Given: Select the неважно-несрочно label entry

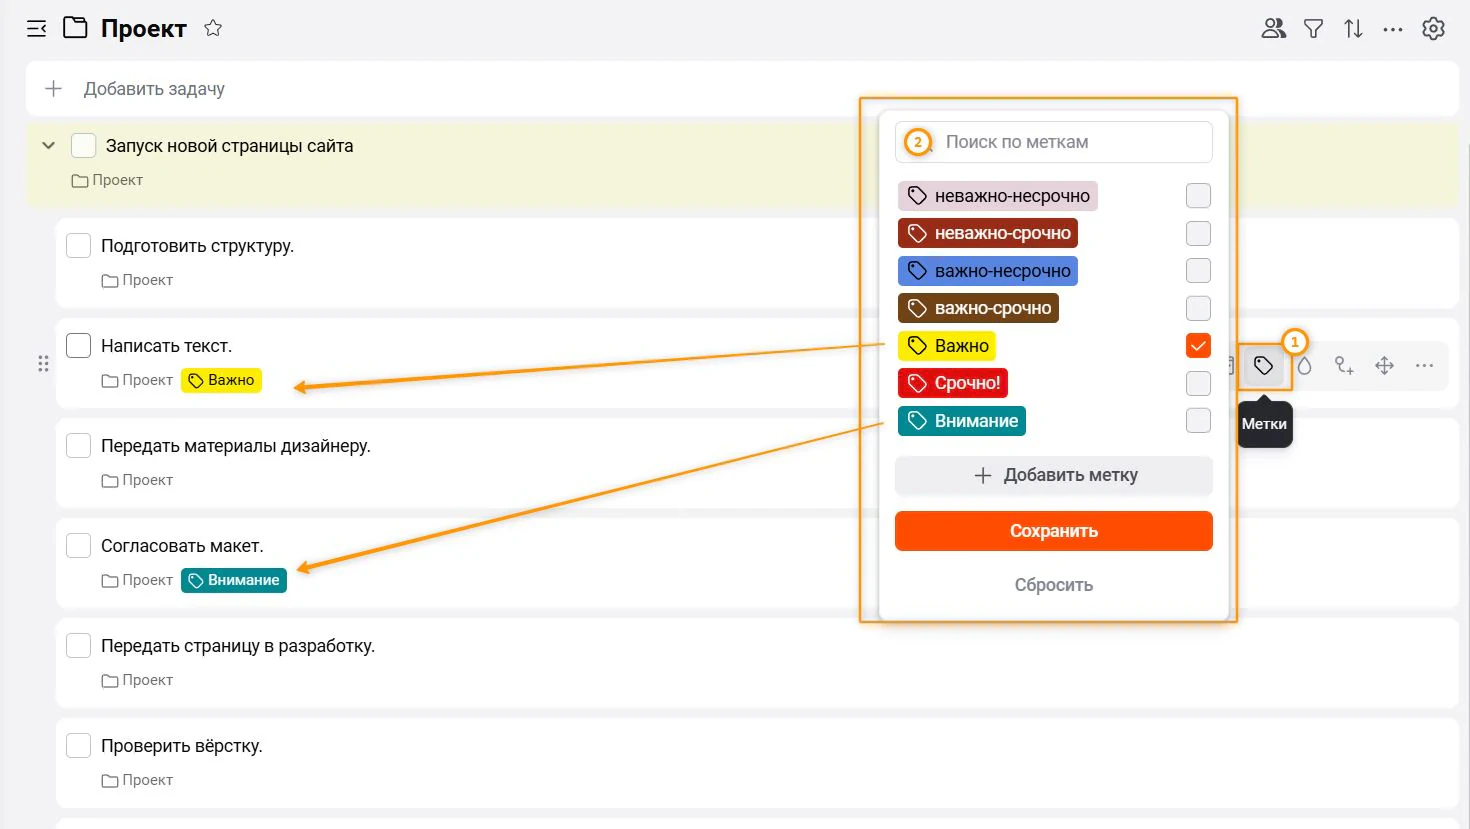Looking at the screenshot, I should (x=998, y=196).
